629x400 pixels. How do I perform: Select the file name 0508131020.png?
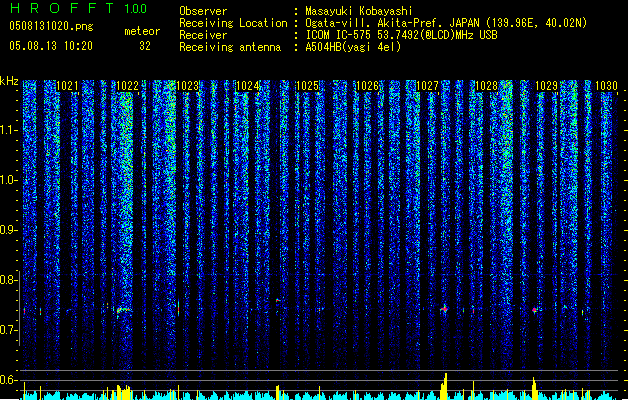coord(51,26)
